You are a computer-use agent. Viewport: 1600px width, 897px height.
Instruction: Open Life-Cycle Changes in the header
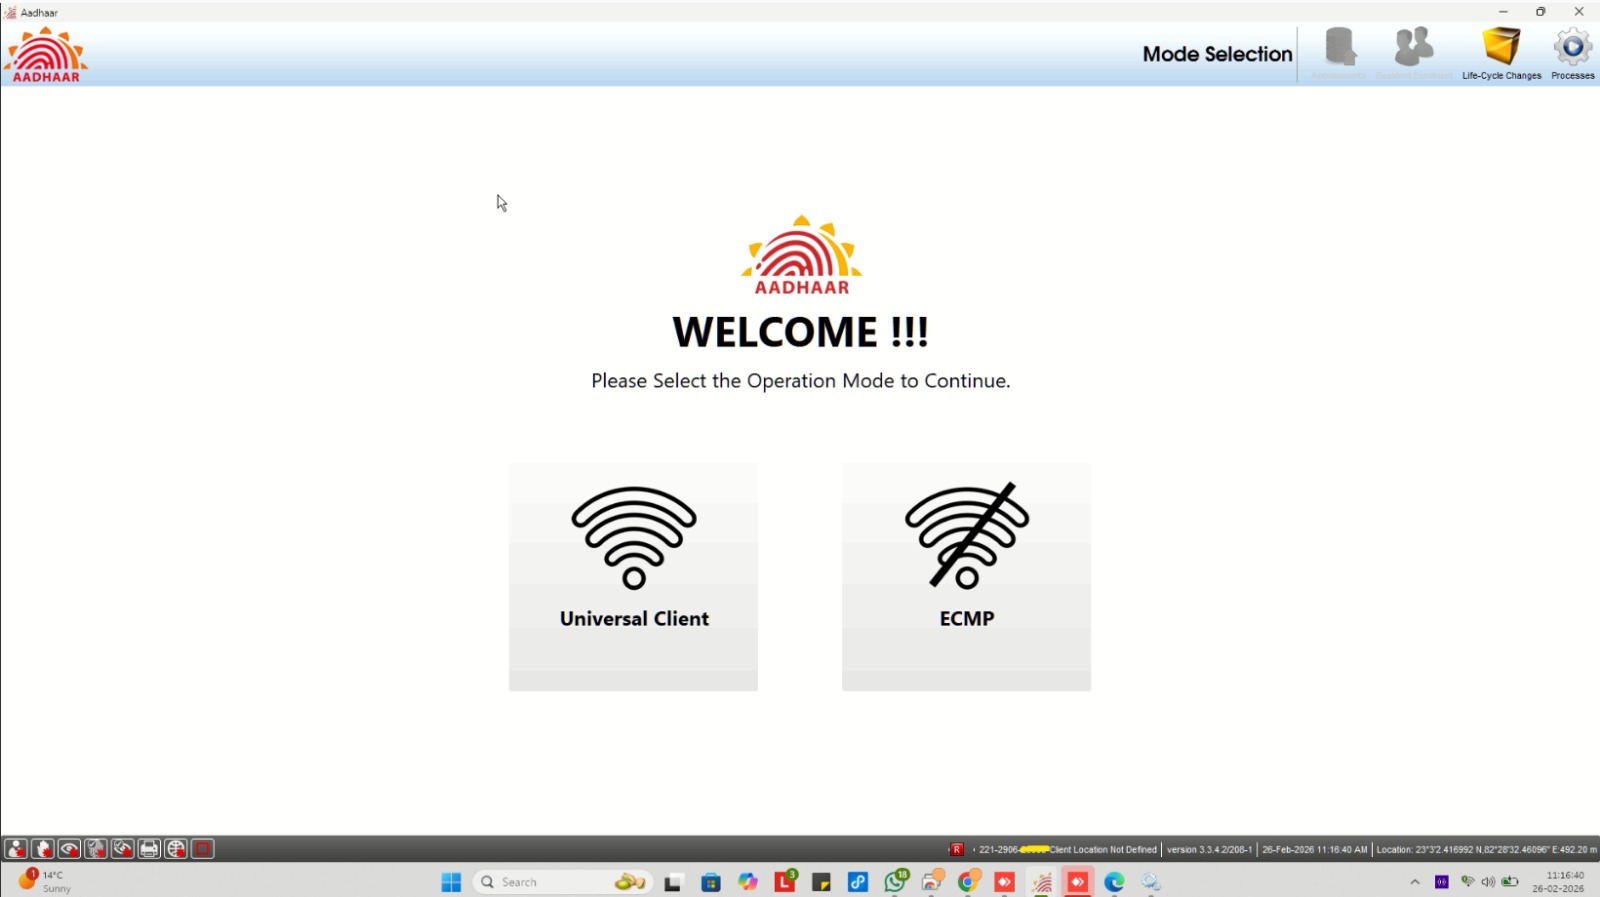coord(1501,54)
